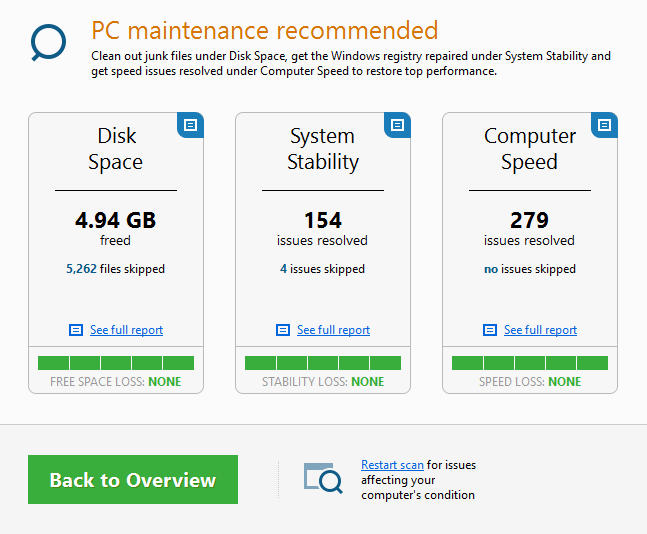Select the '4.94 GB freed' figure
The image size is (647, 534).
click(116, 220)
